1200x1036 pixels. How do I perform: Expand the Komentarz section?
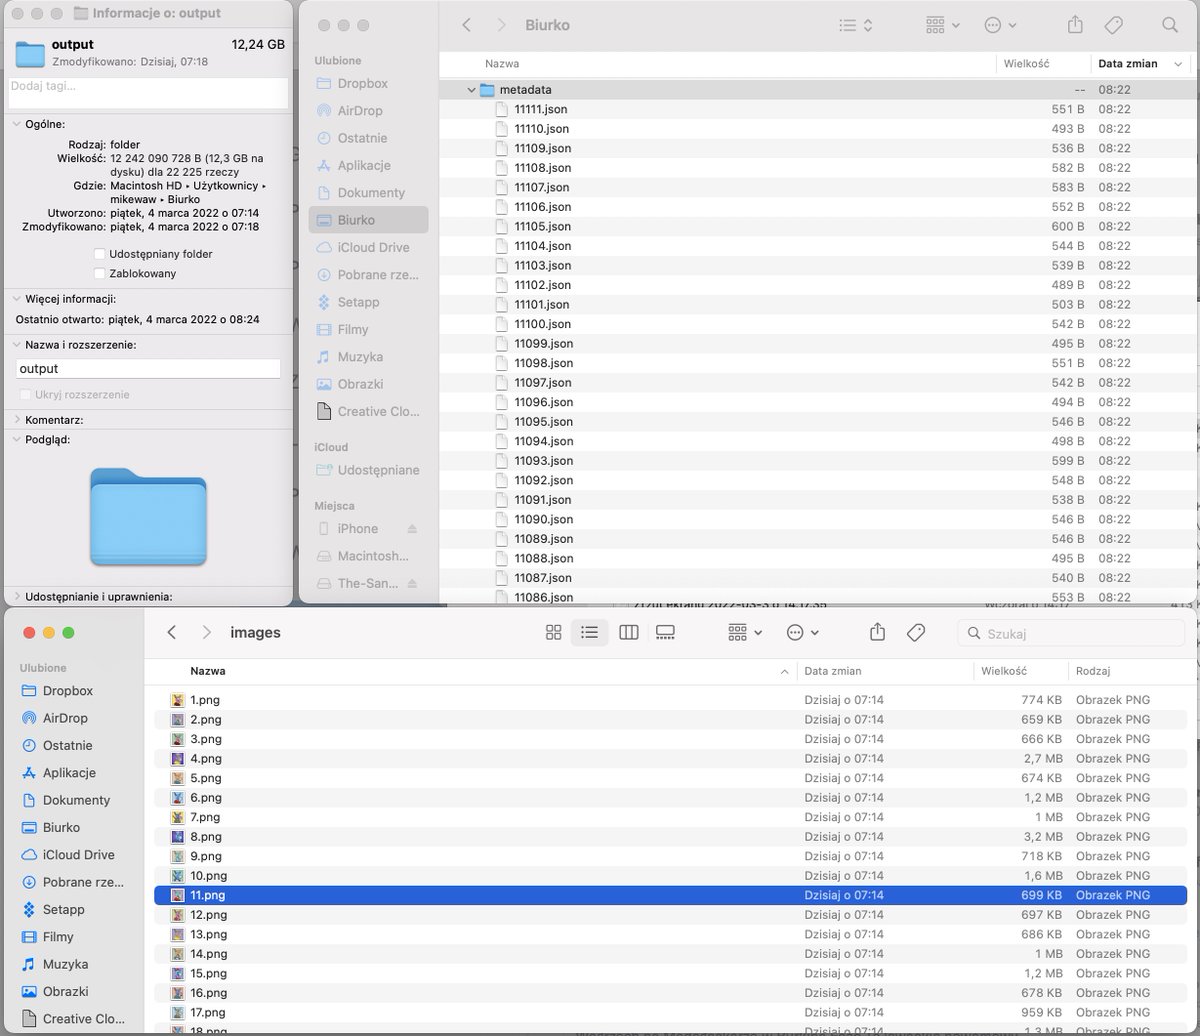(x=16, y=420)
